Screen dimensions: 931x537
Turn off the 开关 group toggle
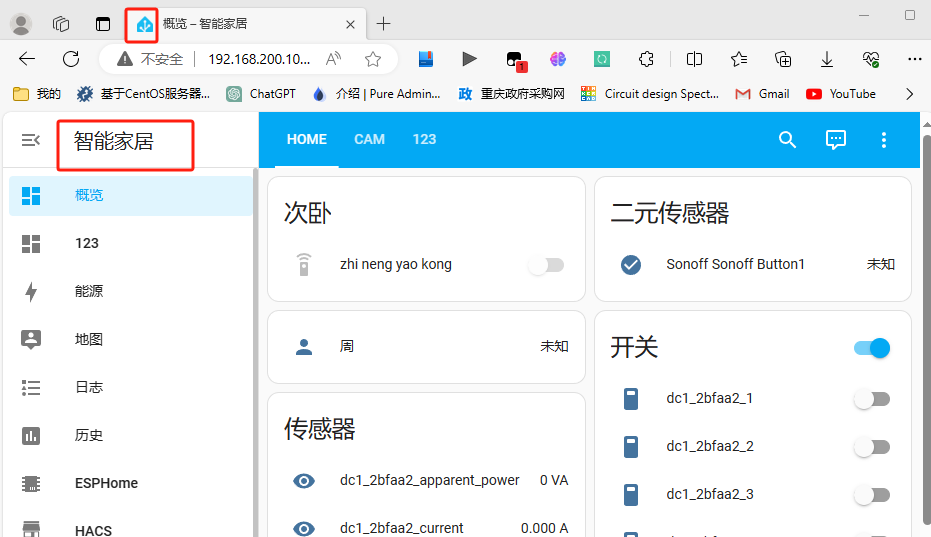click(872, 348)
